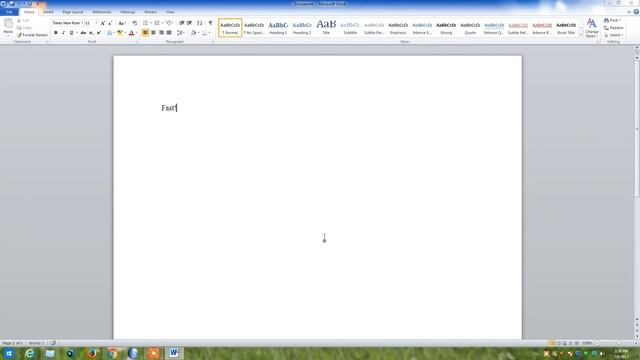Open Firefox from the taskbar
This screenshot has width=640, height=360.
point(92,353)
